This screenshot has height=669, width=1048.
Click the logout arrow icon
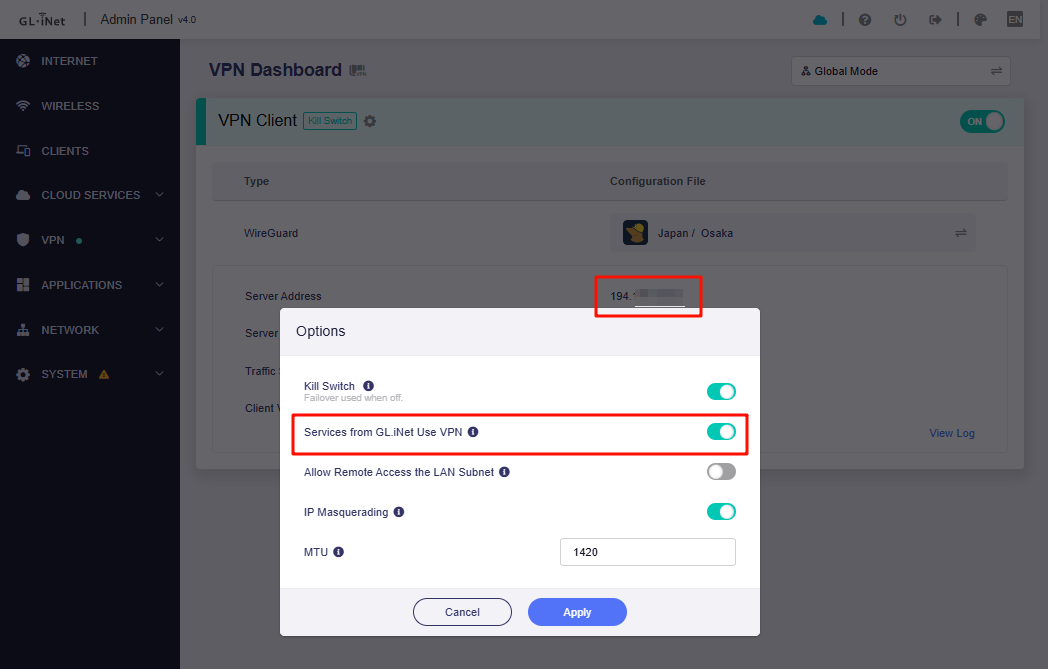tap(935, 19)
